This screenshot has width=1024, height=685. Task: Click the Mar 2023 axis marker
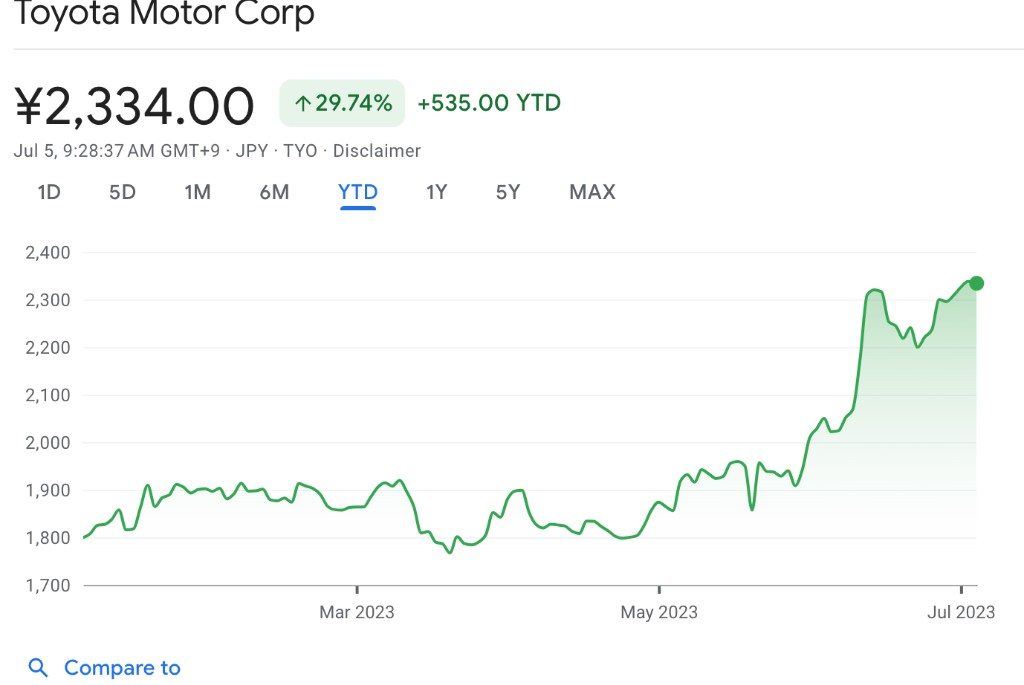coord(357,611)
